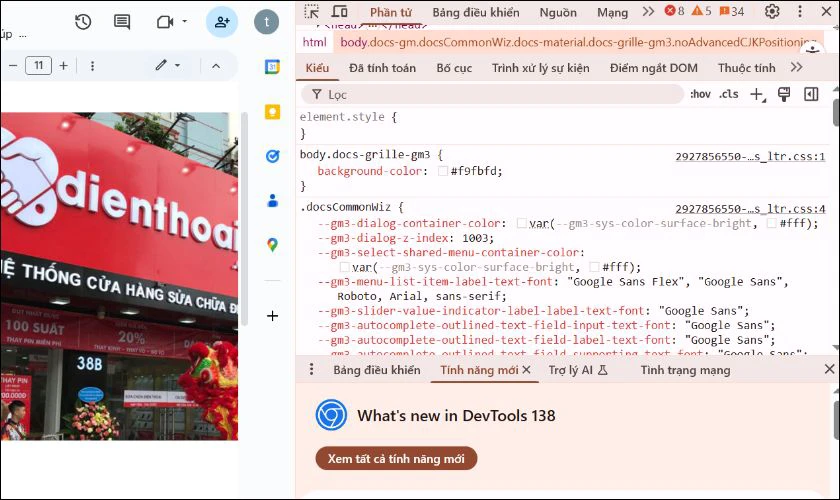Click the storefront image in document
This screenshot has height=500, width=840.
[x=119, y=276]
